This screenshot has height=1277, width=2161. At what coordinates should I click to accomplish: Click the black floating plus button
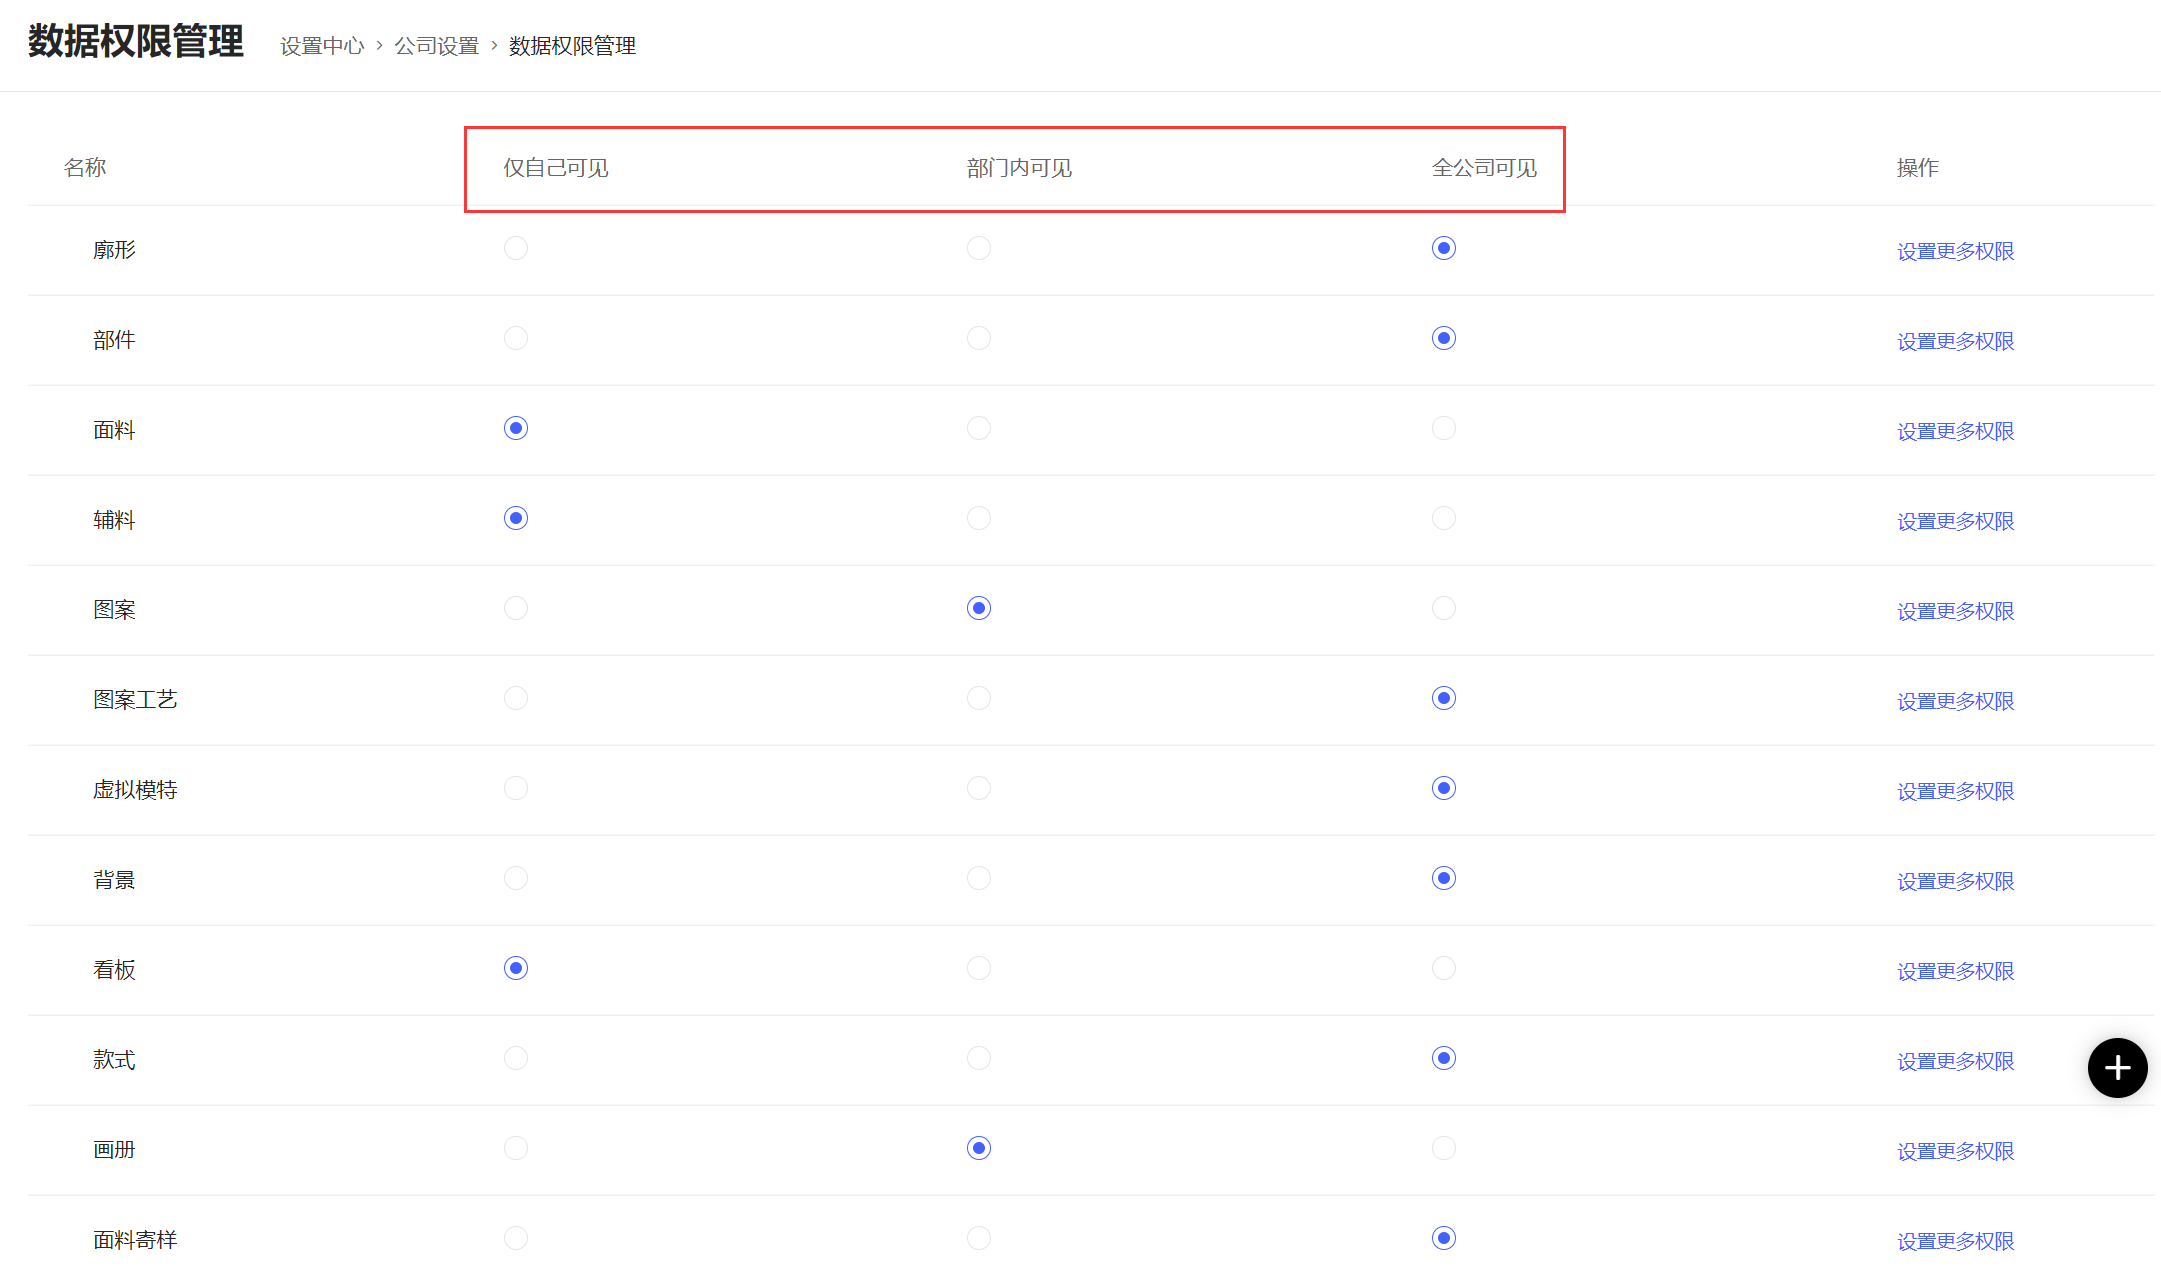coord(2117,1068)
